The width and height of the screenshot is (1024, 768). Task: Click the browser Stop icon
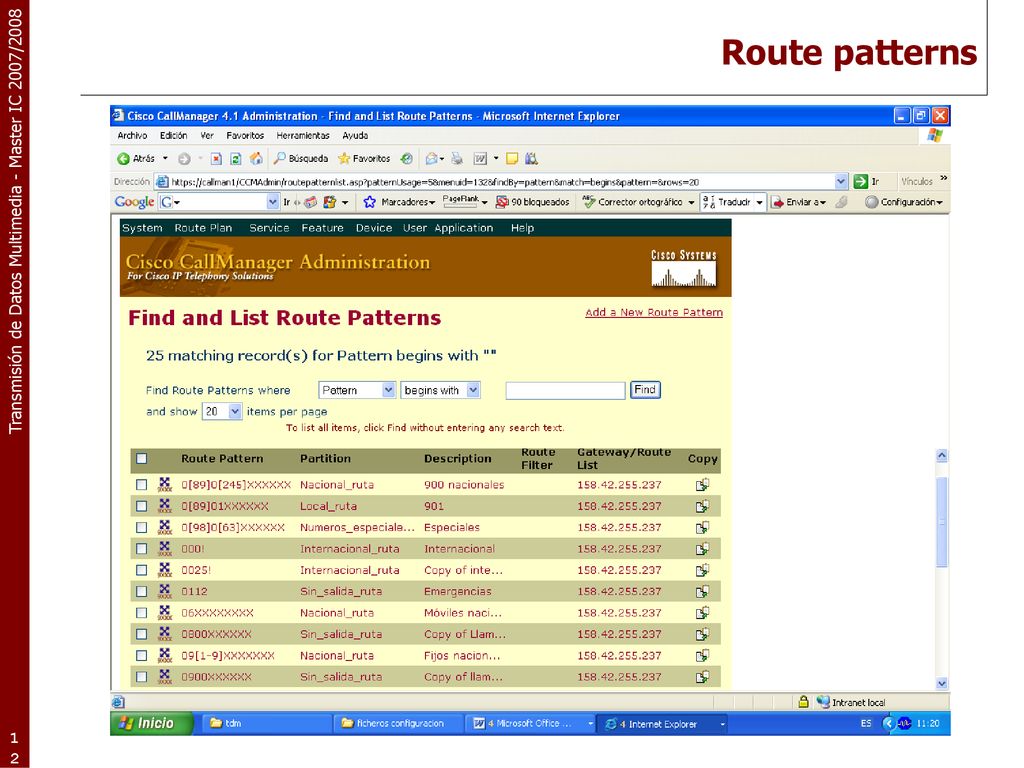coord(216,159)
